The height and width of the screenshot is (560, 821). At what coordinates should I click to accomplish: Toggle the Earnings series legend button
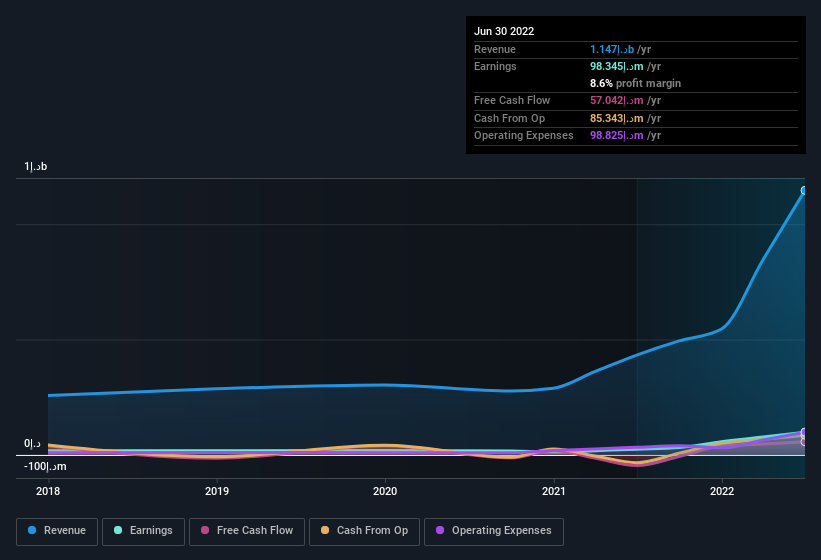point(143,531)
